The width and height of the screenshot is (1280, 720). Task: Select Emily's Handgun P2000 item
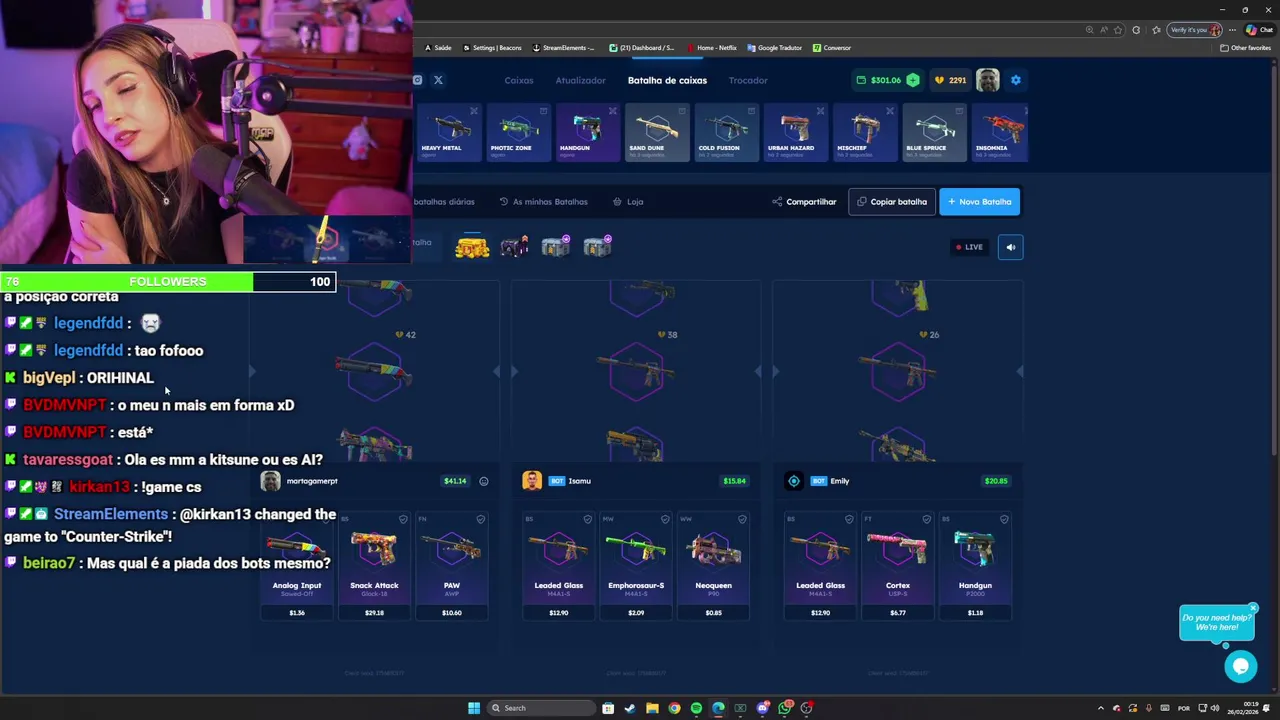975,565
